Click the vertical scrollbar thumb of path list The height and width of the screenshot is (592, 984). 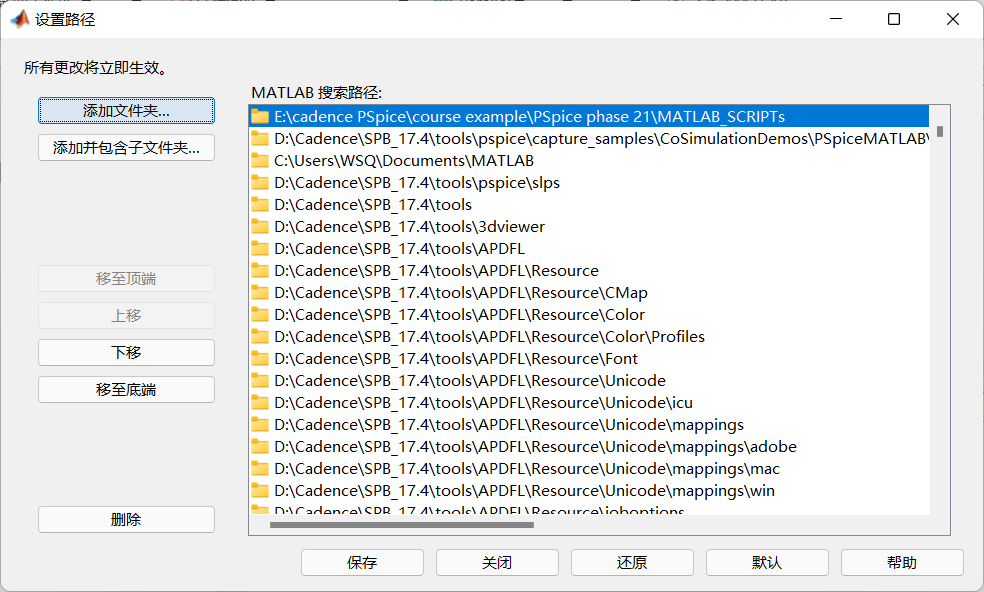coord(939,131)
